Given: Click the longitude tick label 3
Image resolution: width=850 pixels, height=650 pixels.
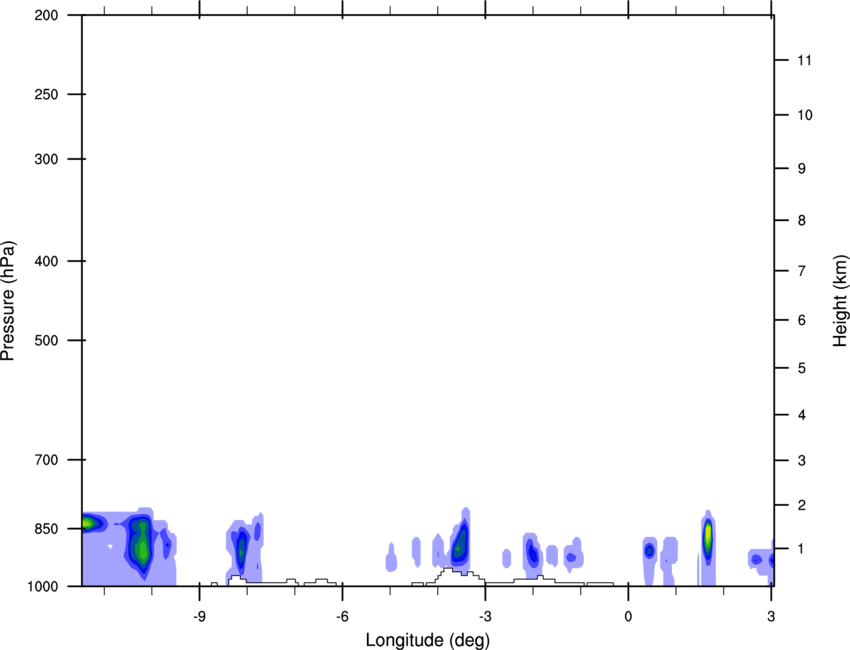Looking at the screenshot, I should click(771, 616).
